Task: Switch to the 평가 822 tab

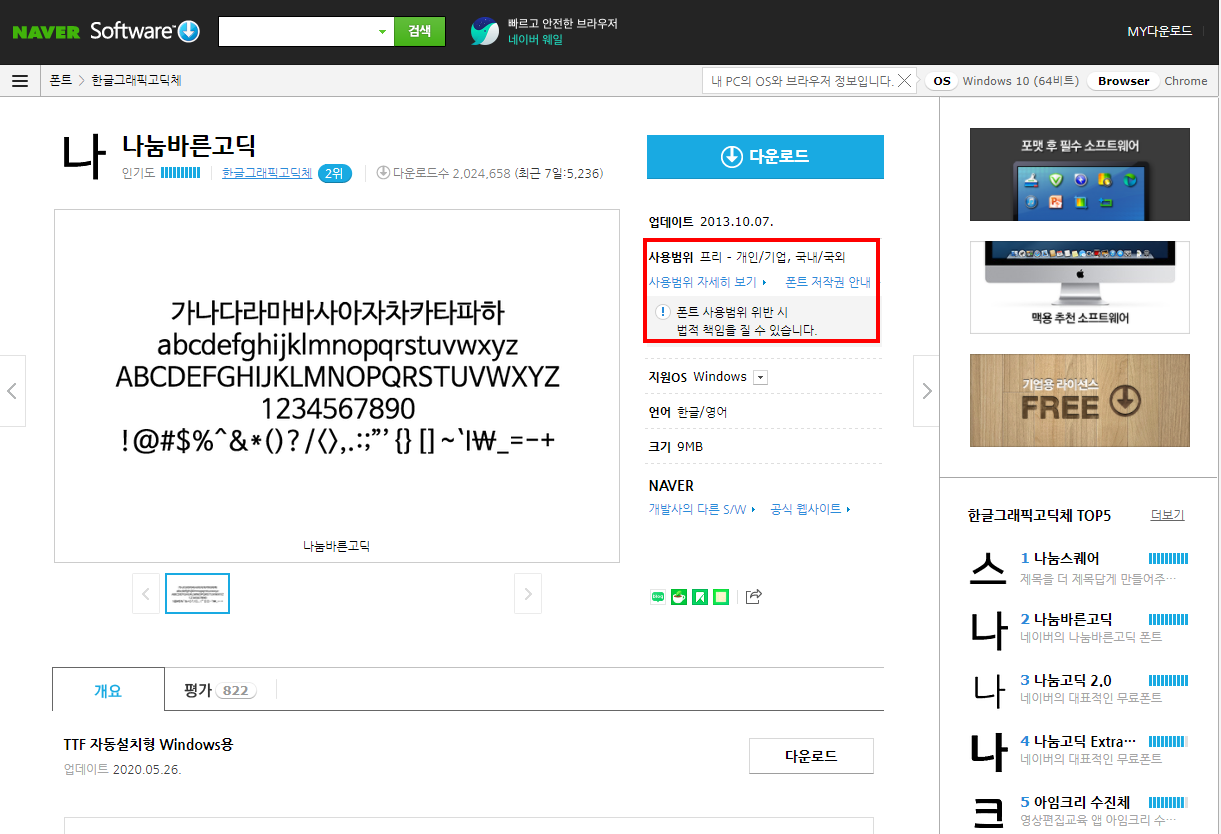Action: click(x=220, y=690)
